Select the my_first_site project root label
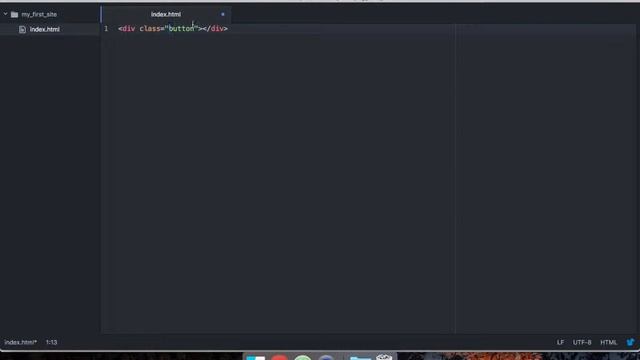640x360 pixels. (x=39, y=14)
